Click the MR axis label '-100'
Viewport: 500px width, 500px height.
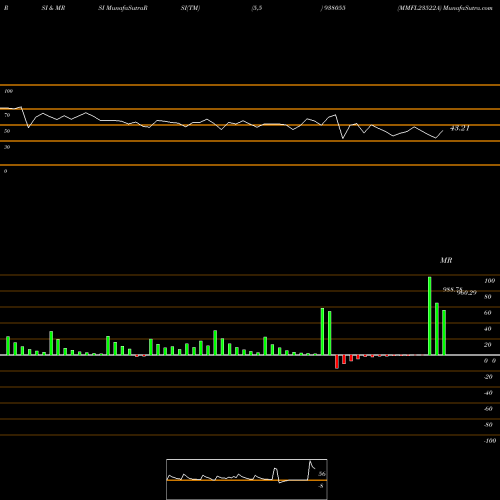490,441
